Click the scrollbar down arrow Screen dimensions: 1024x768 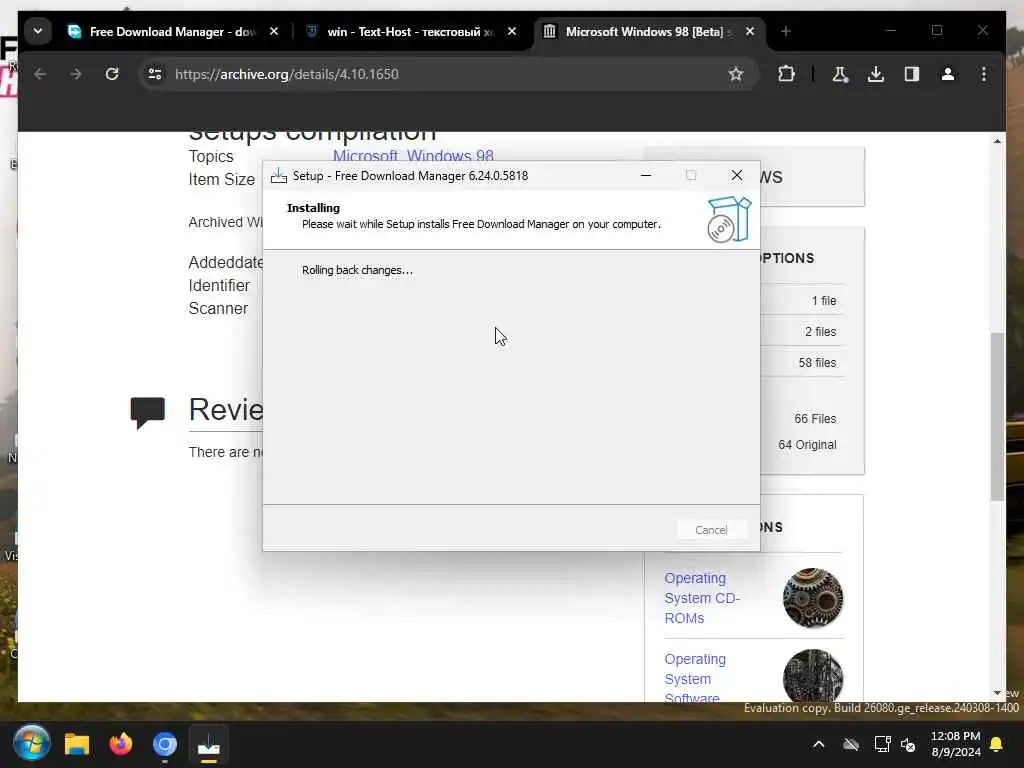click(x=997, y=693)
